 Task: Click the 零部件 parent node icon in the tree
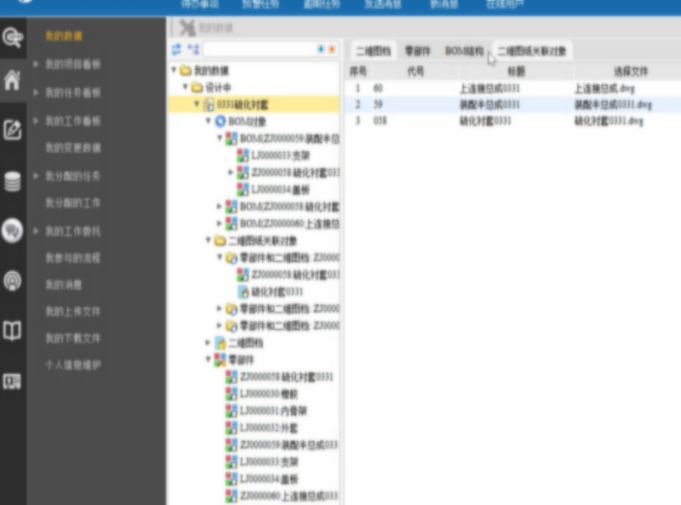221,360
